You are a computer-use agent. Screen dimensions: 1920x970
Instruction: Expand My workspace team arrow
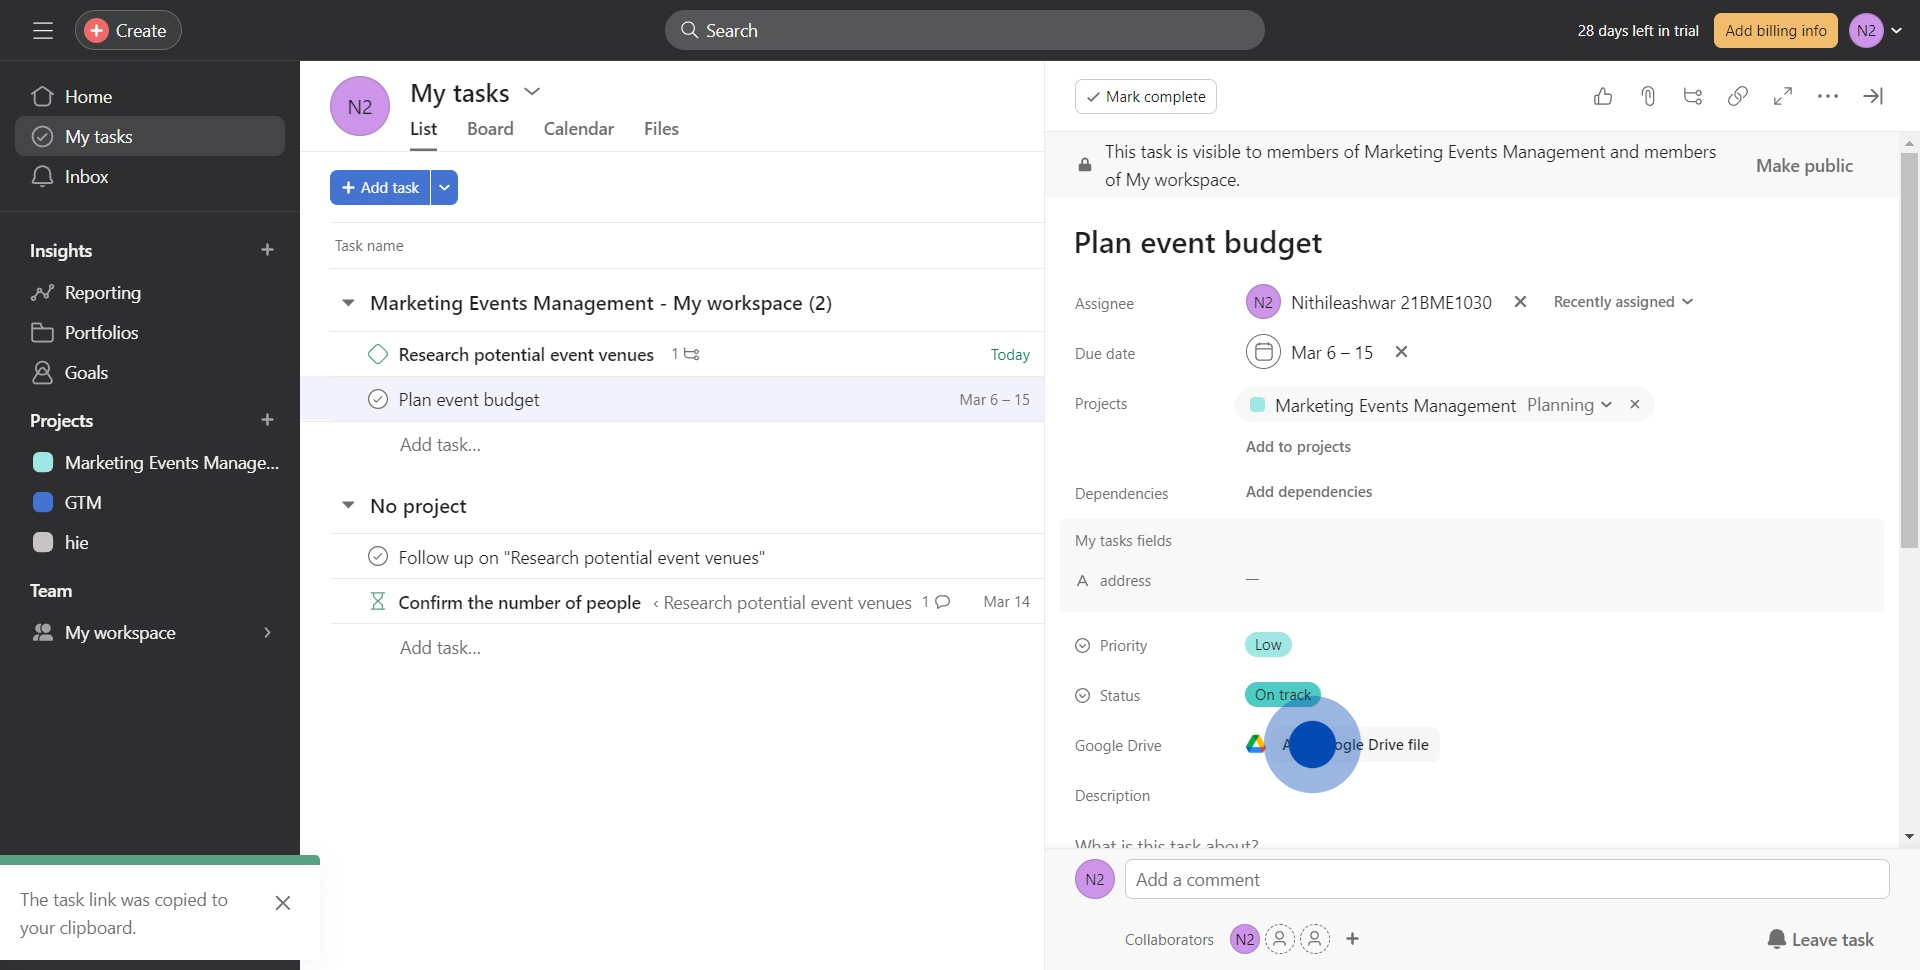click(267, 633)
